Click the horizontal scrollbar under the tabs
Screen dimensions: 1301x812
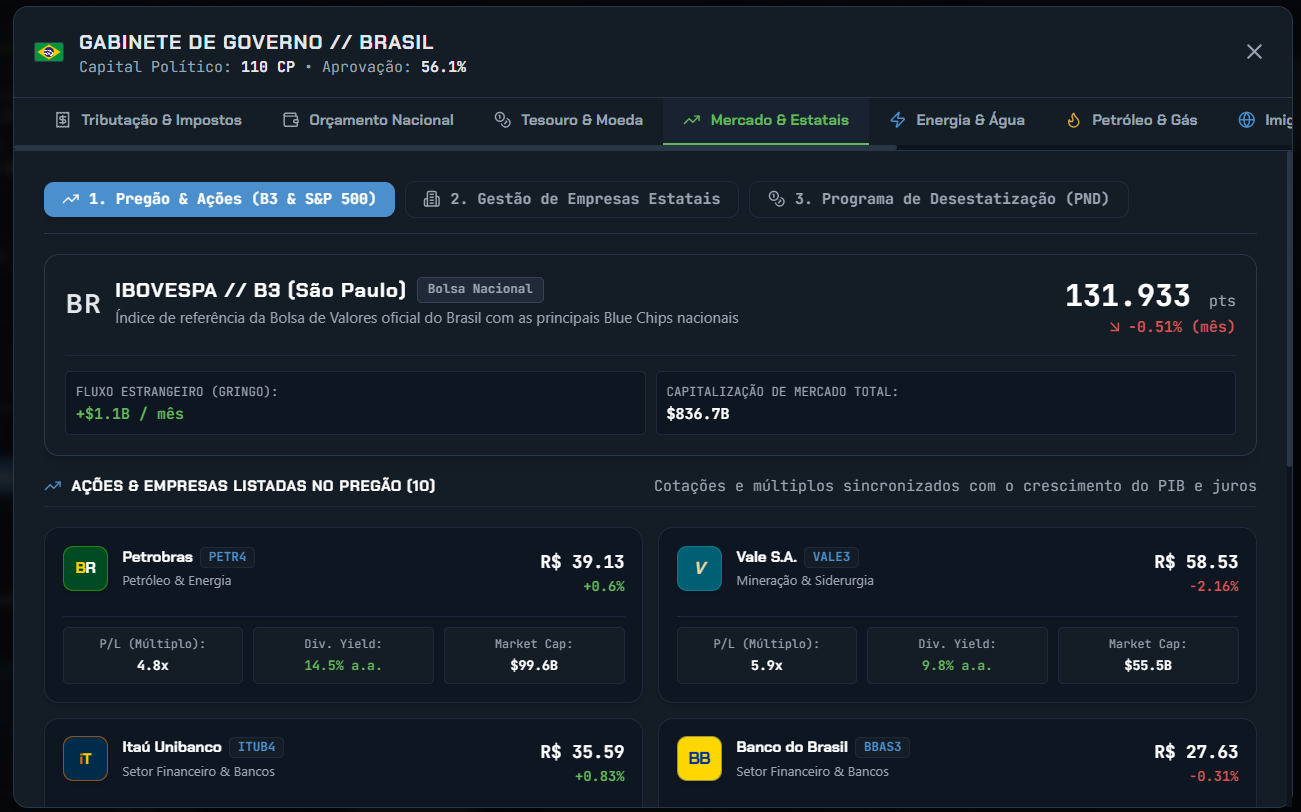pyautogui.click(x=455, y=148)
